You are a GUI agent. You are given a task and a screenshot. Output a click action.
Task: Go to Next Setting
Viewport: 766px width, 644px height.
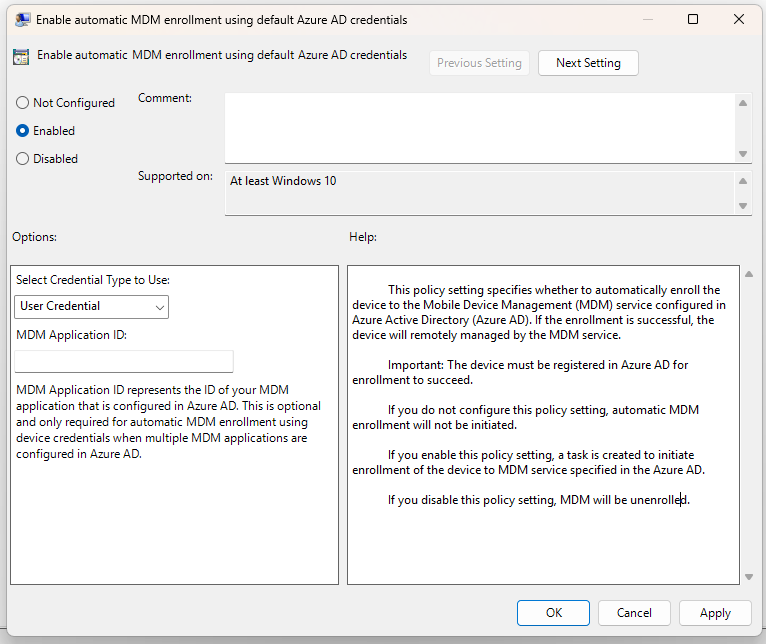tap(588, 63)
